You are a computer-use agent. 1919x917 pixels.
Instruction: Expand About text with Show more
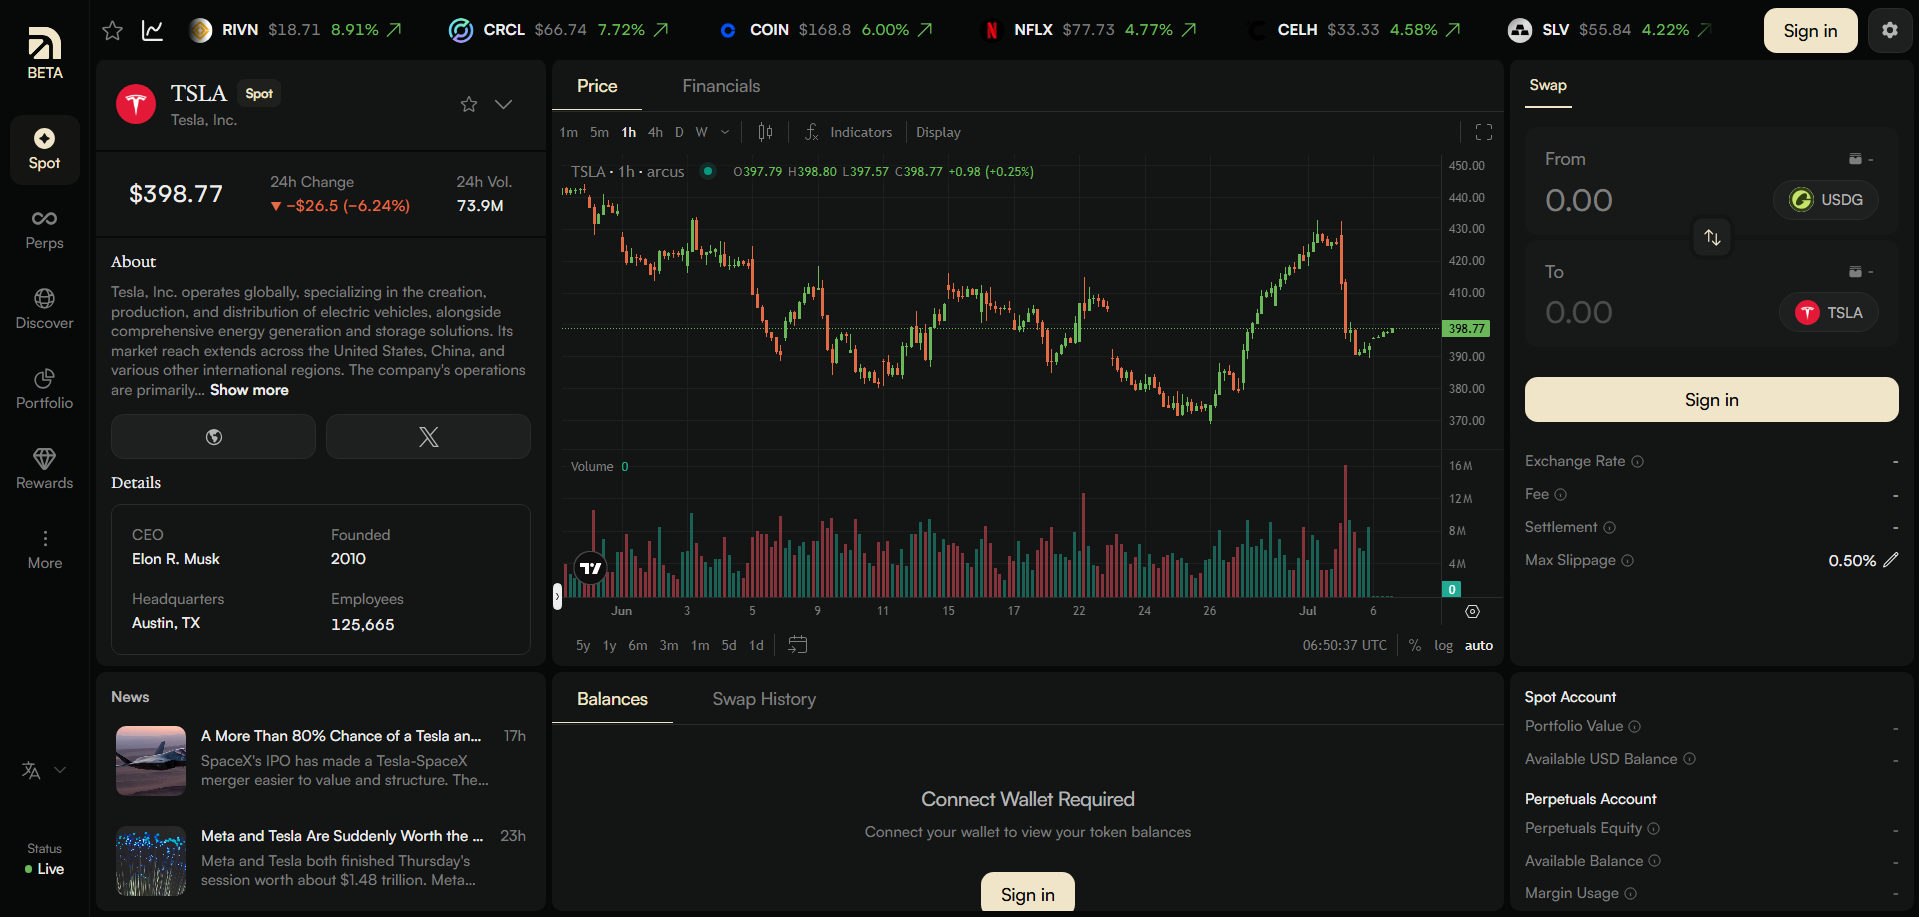[249, 390]
